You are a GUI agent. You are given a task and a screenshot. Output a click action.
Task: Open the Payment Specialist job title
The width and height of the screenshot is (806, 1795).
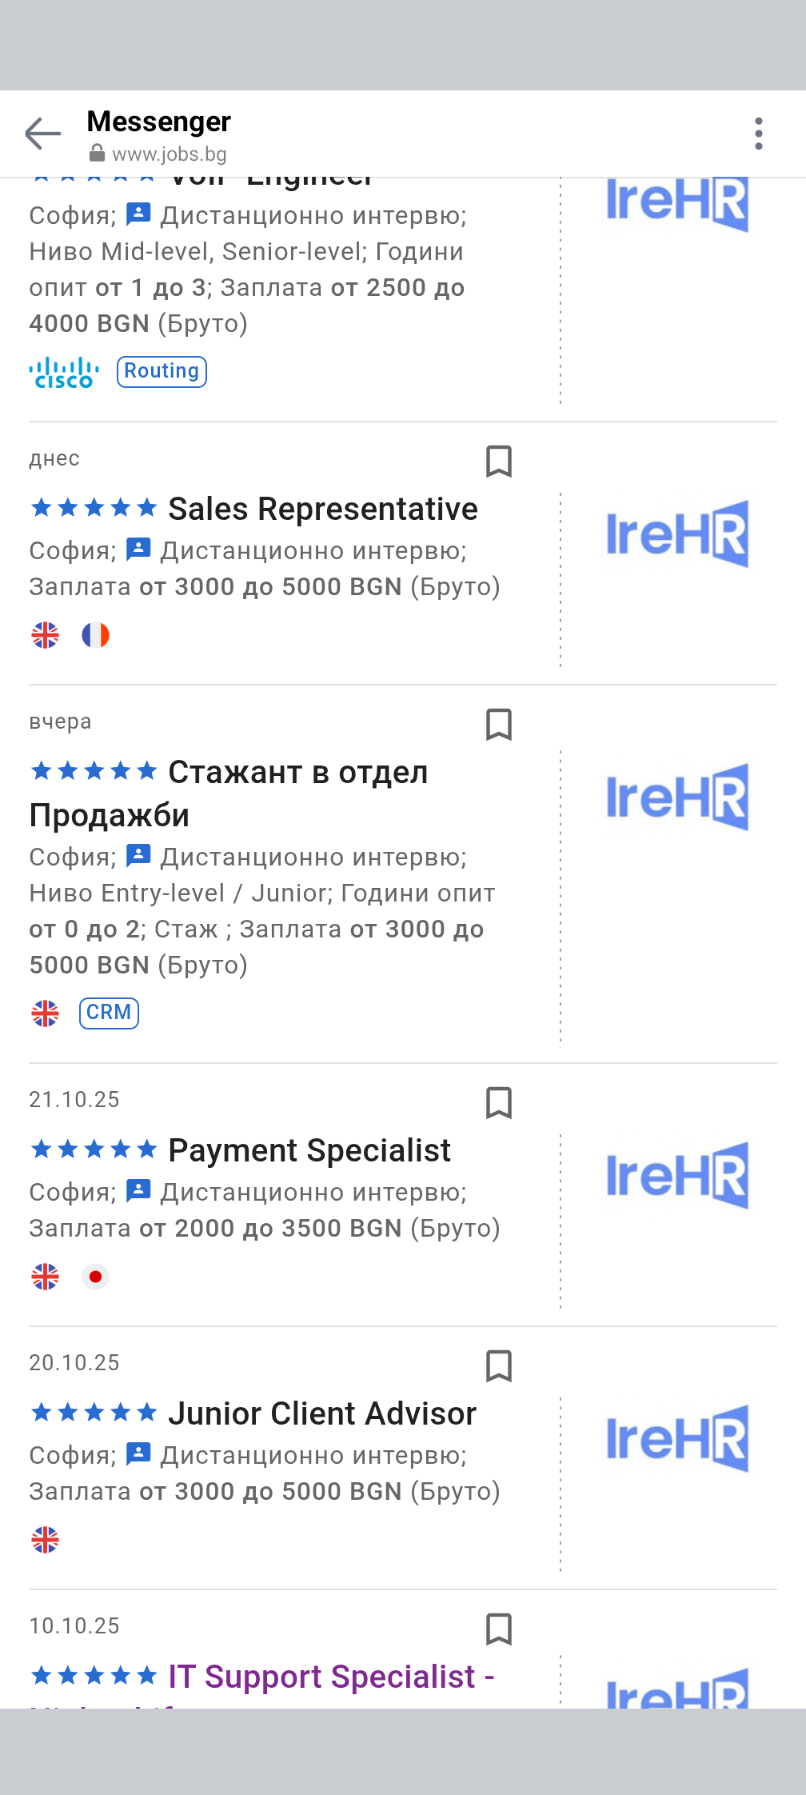pos(309,1150)
